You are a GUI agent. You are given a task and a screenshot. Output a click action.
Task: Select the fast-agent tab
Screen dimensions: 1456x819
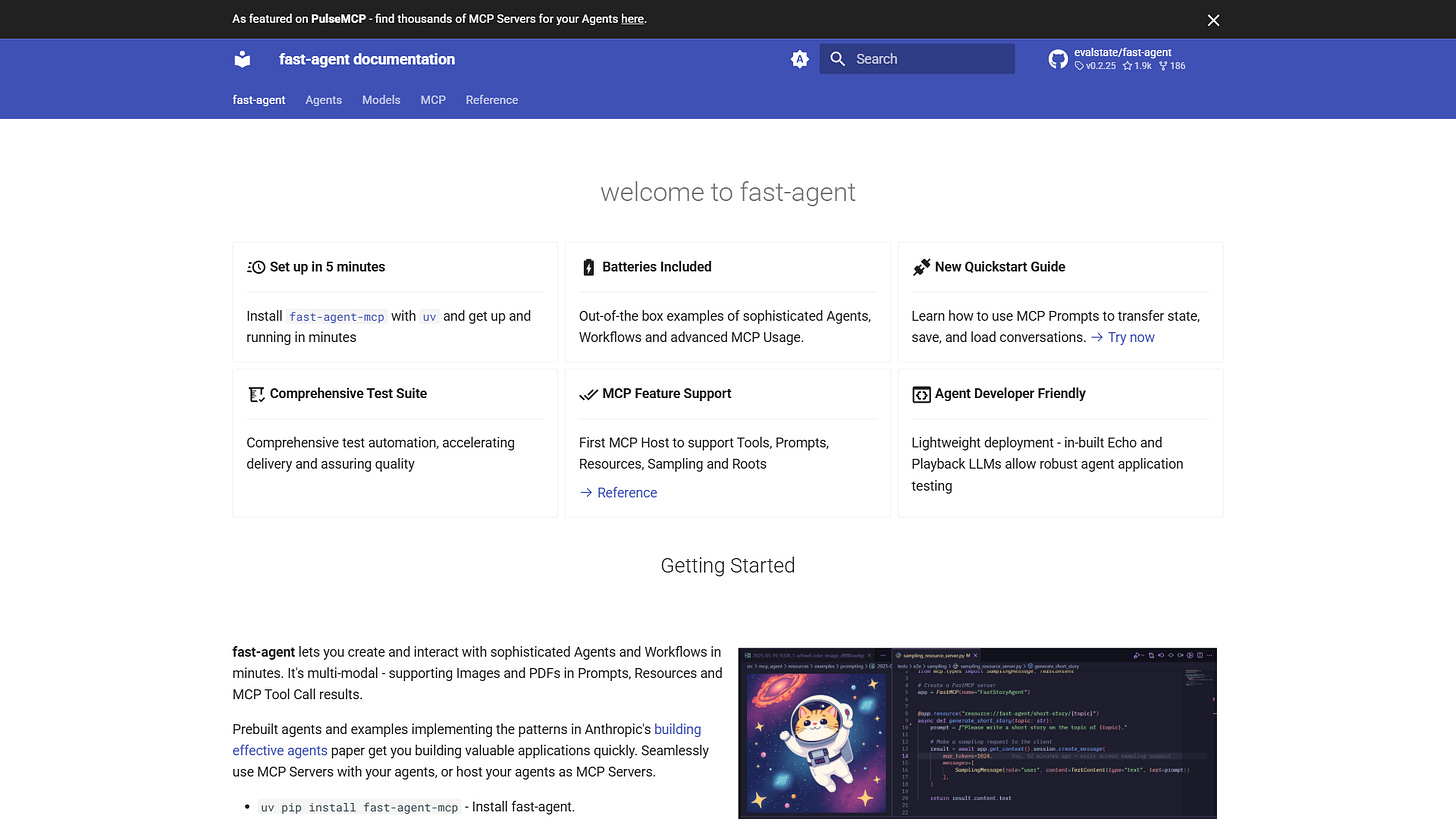259,100
